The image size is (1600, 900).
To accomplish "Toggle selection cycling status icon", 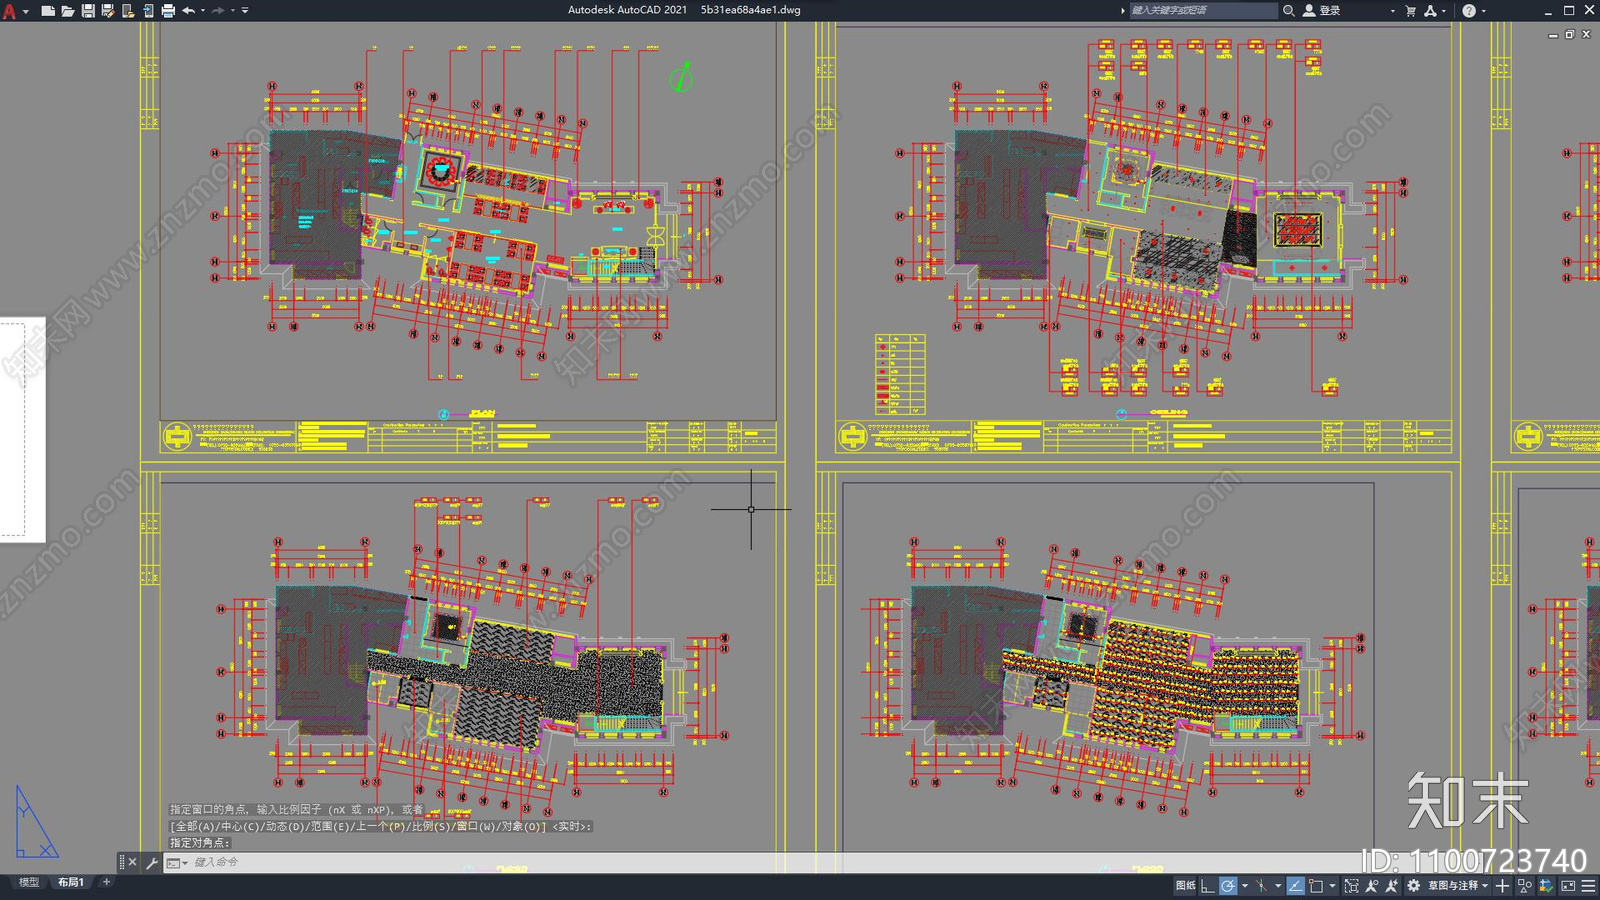I will (x=1352, y=886).
